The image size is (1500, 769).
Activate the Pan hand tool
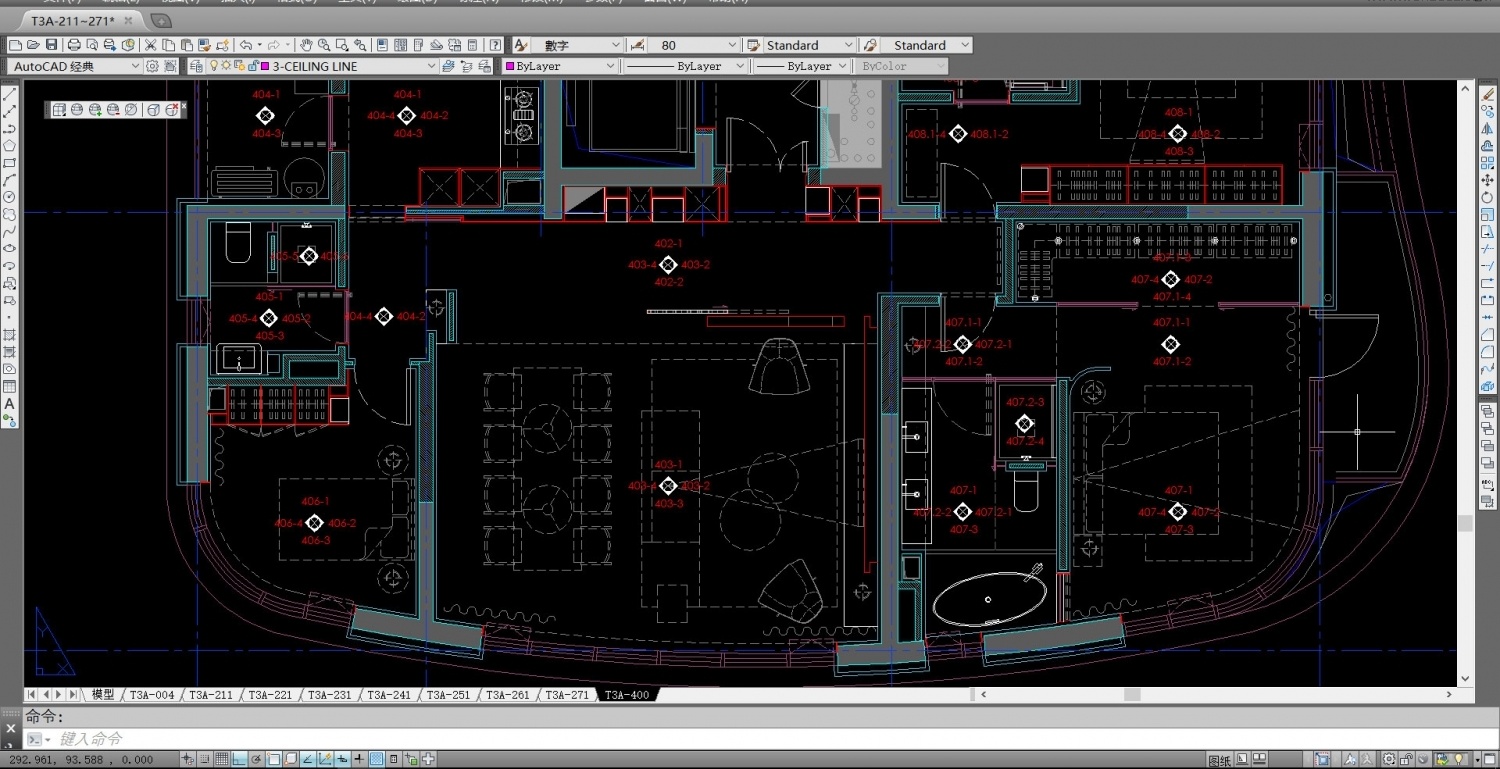coord(306,45)
